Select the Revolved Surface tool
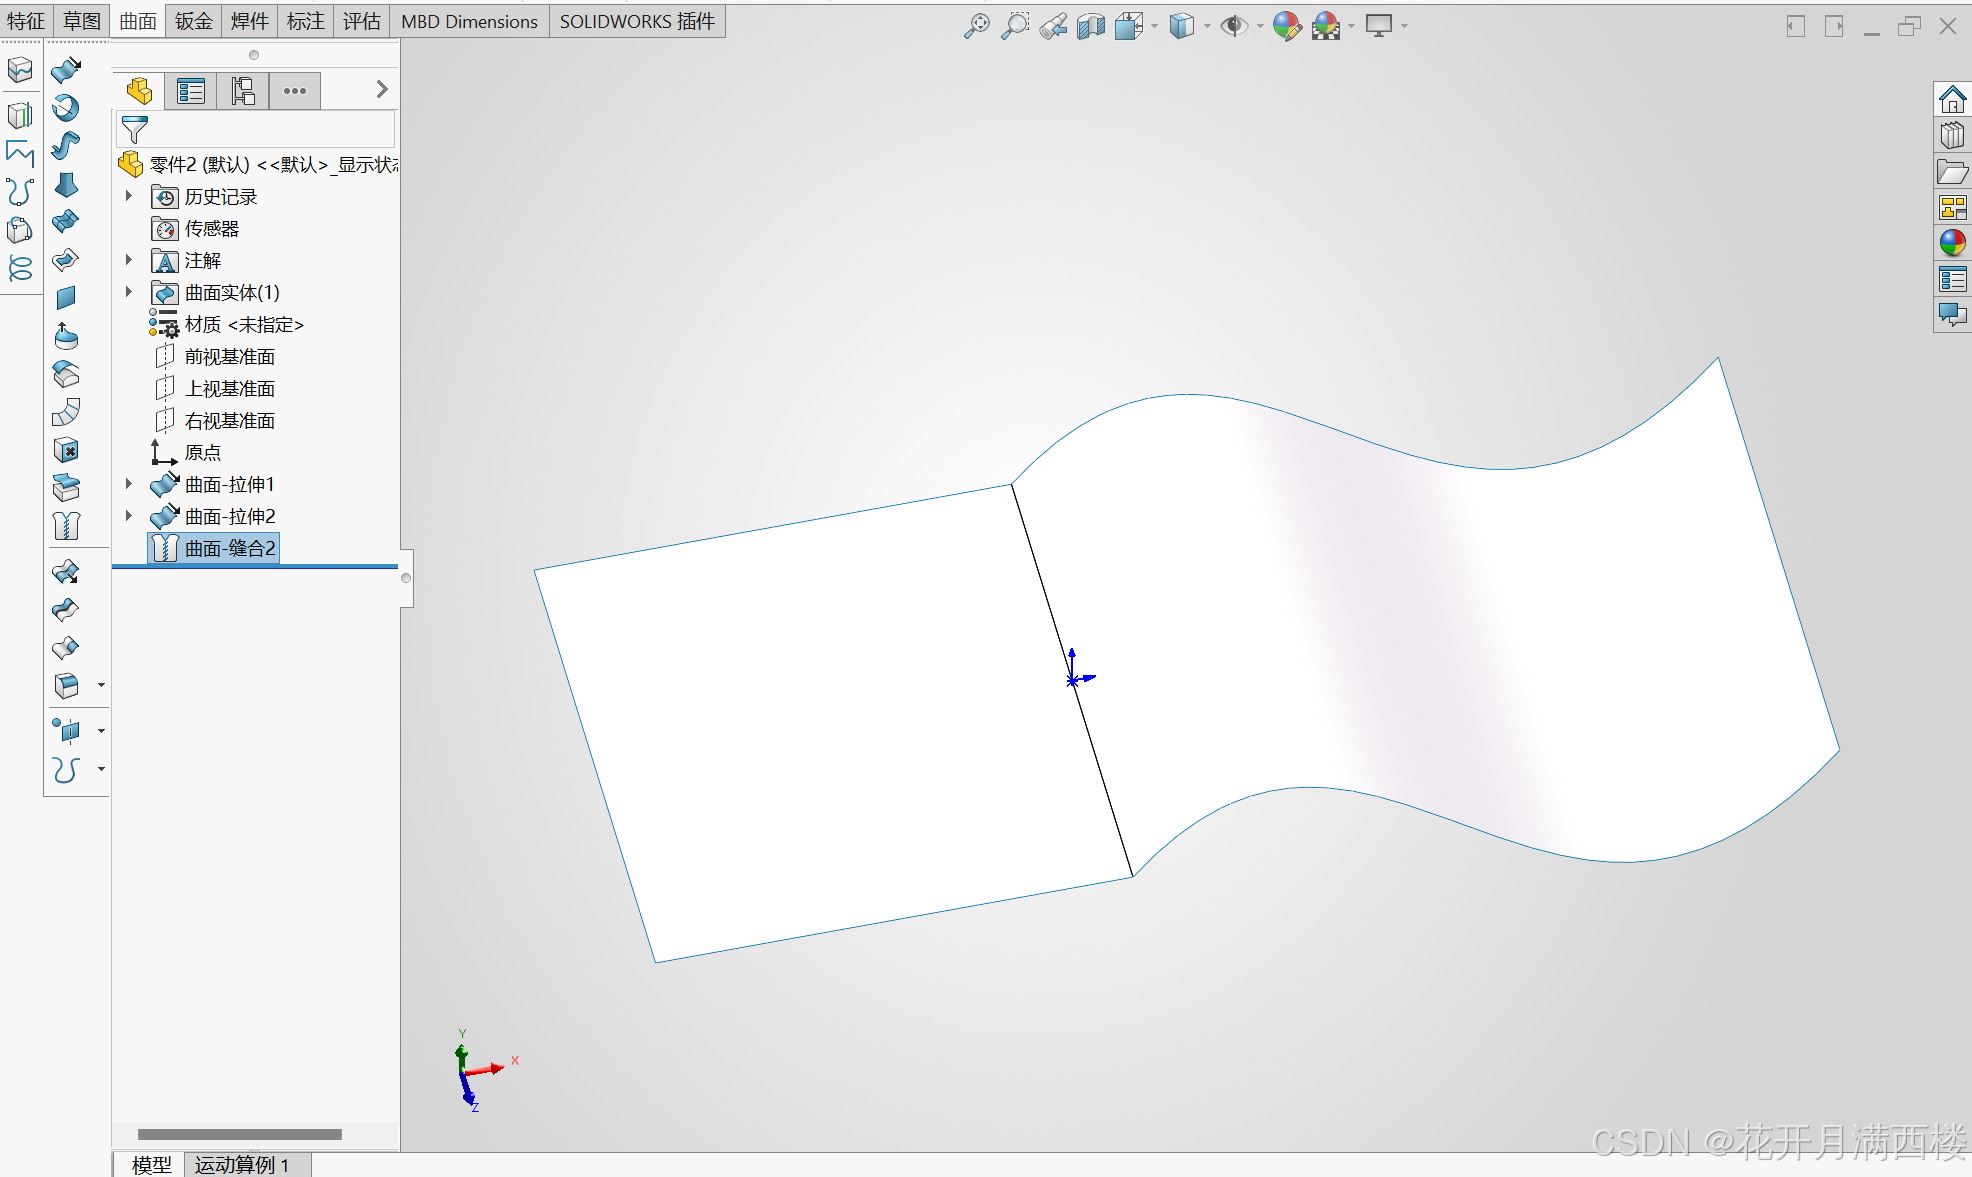This screenshot has height=1177, width=1972. 66,108
